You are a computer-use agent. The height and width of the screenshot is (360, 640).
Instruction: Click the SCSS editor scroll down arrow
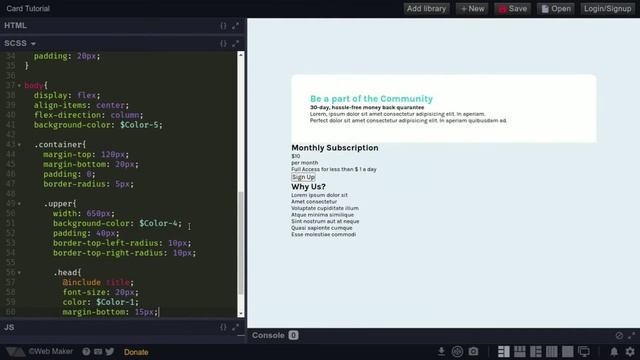(241, 313)
